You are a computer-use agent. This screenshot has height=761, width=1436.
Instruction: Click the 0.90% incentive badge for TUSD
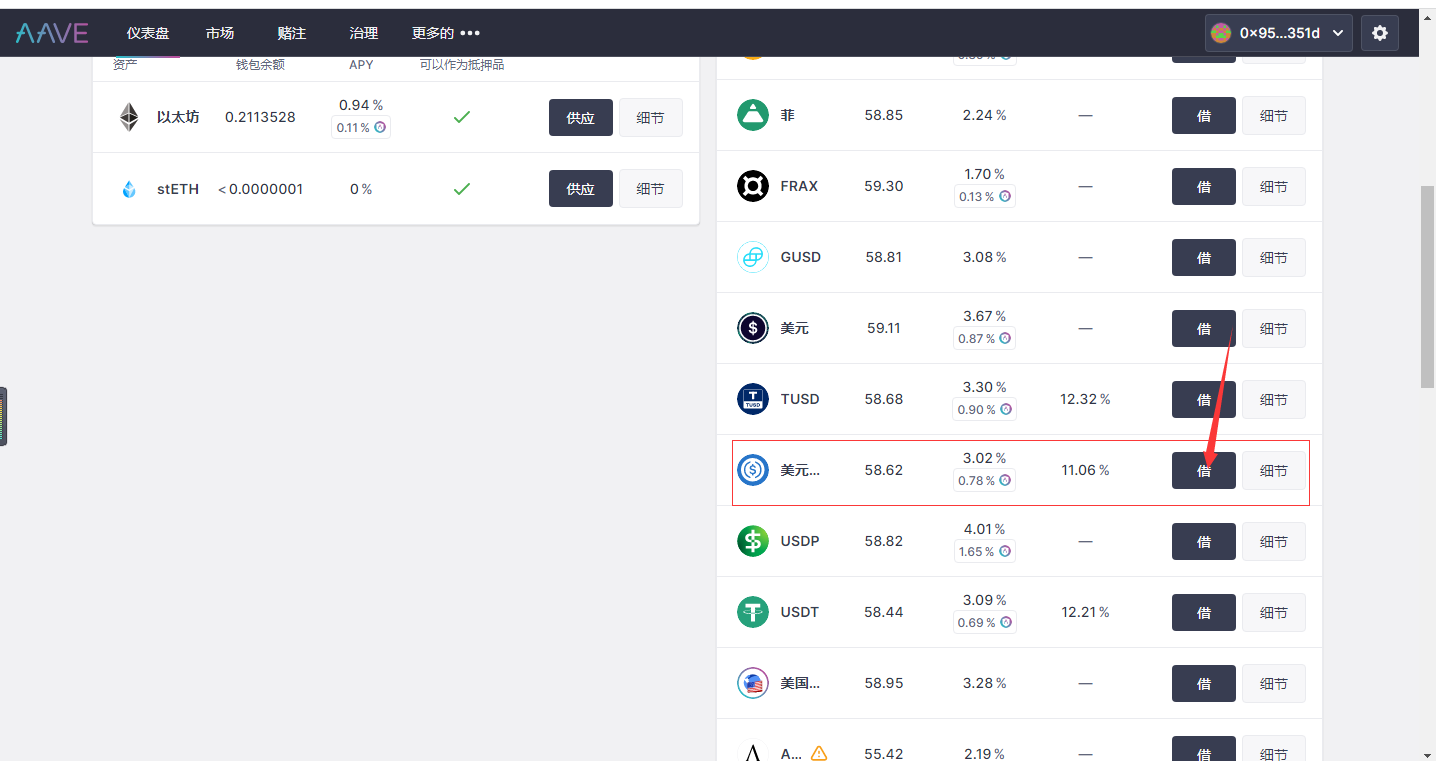(985, 410)
